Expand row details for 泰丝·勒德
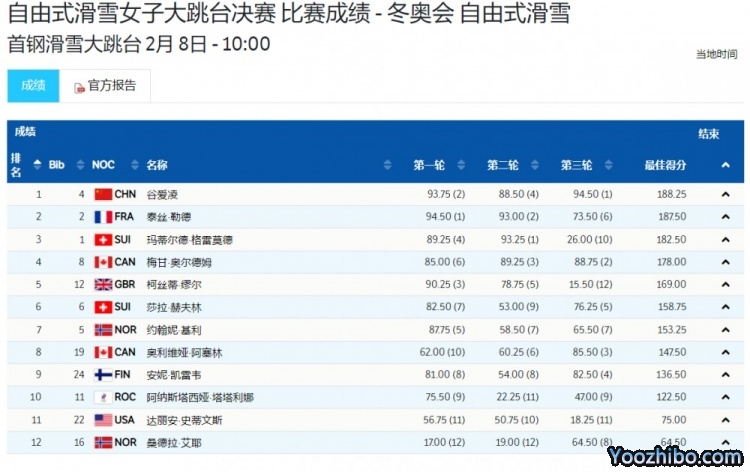Viewport: 750px width, 472px height. 724,217
